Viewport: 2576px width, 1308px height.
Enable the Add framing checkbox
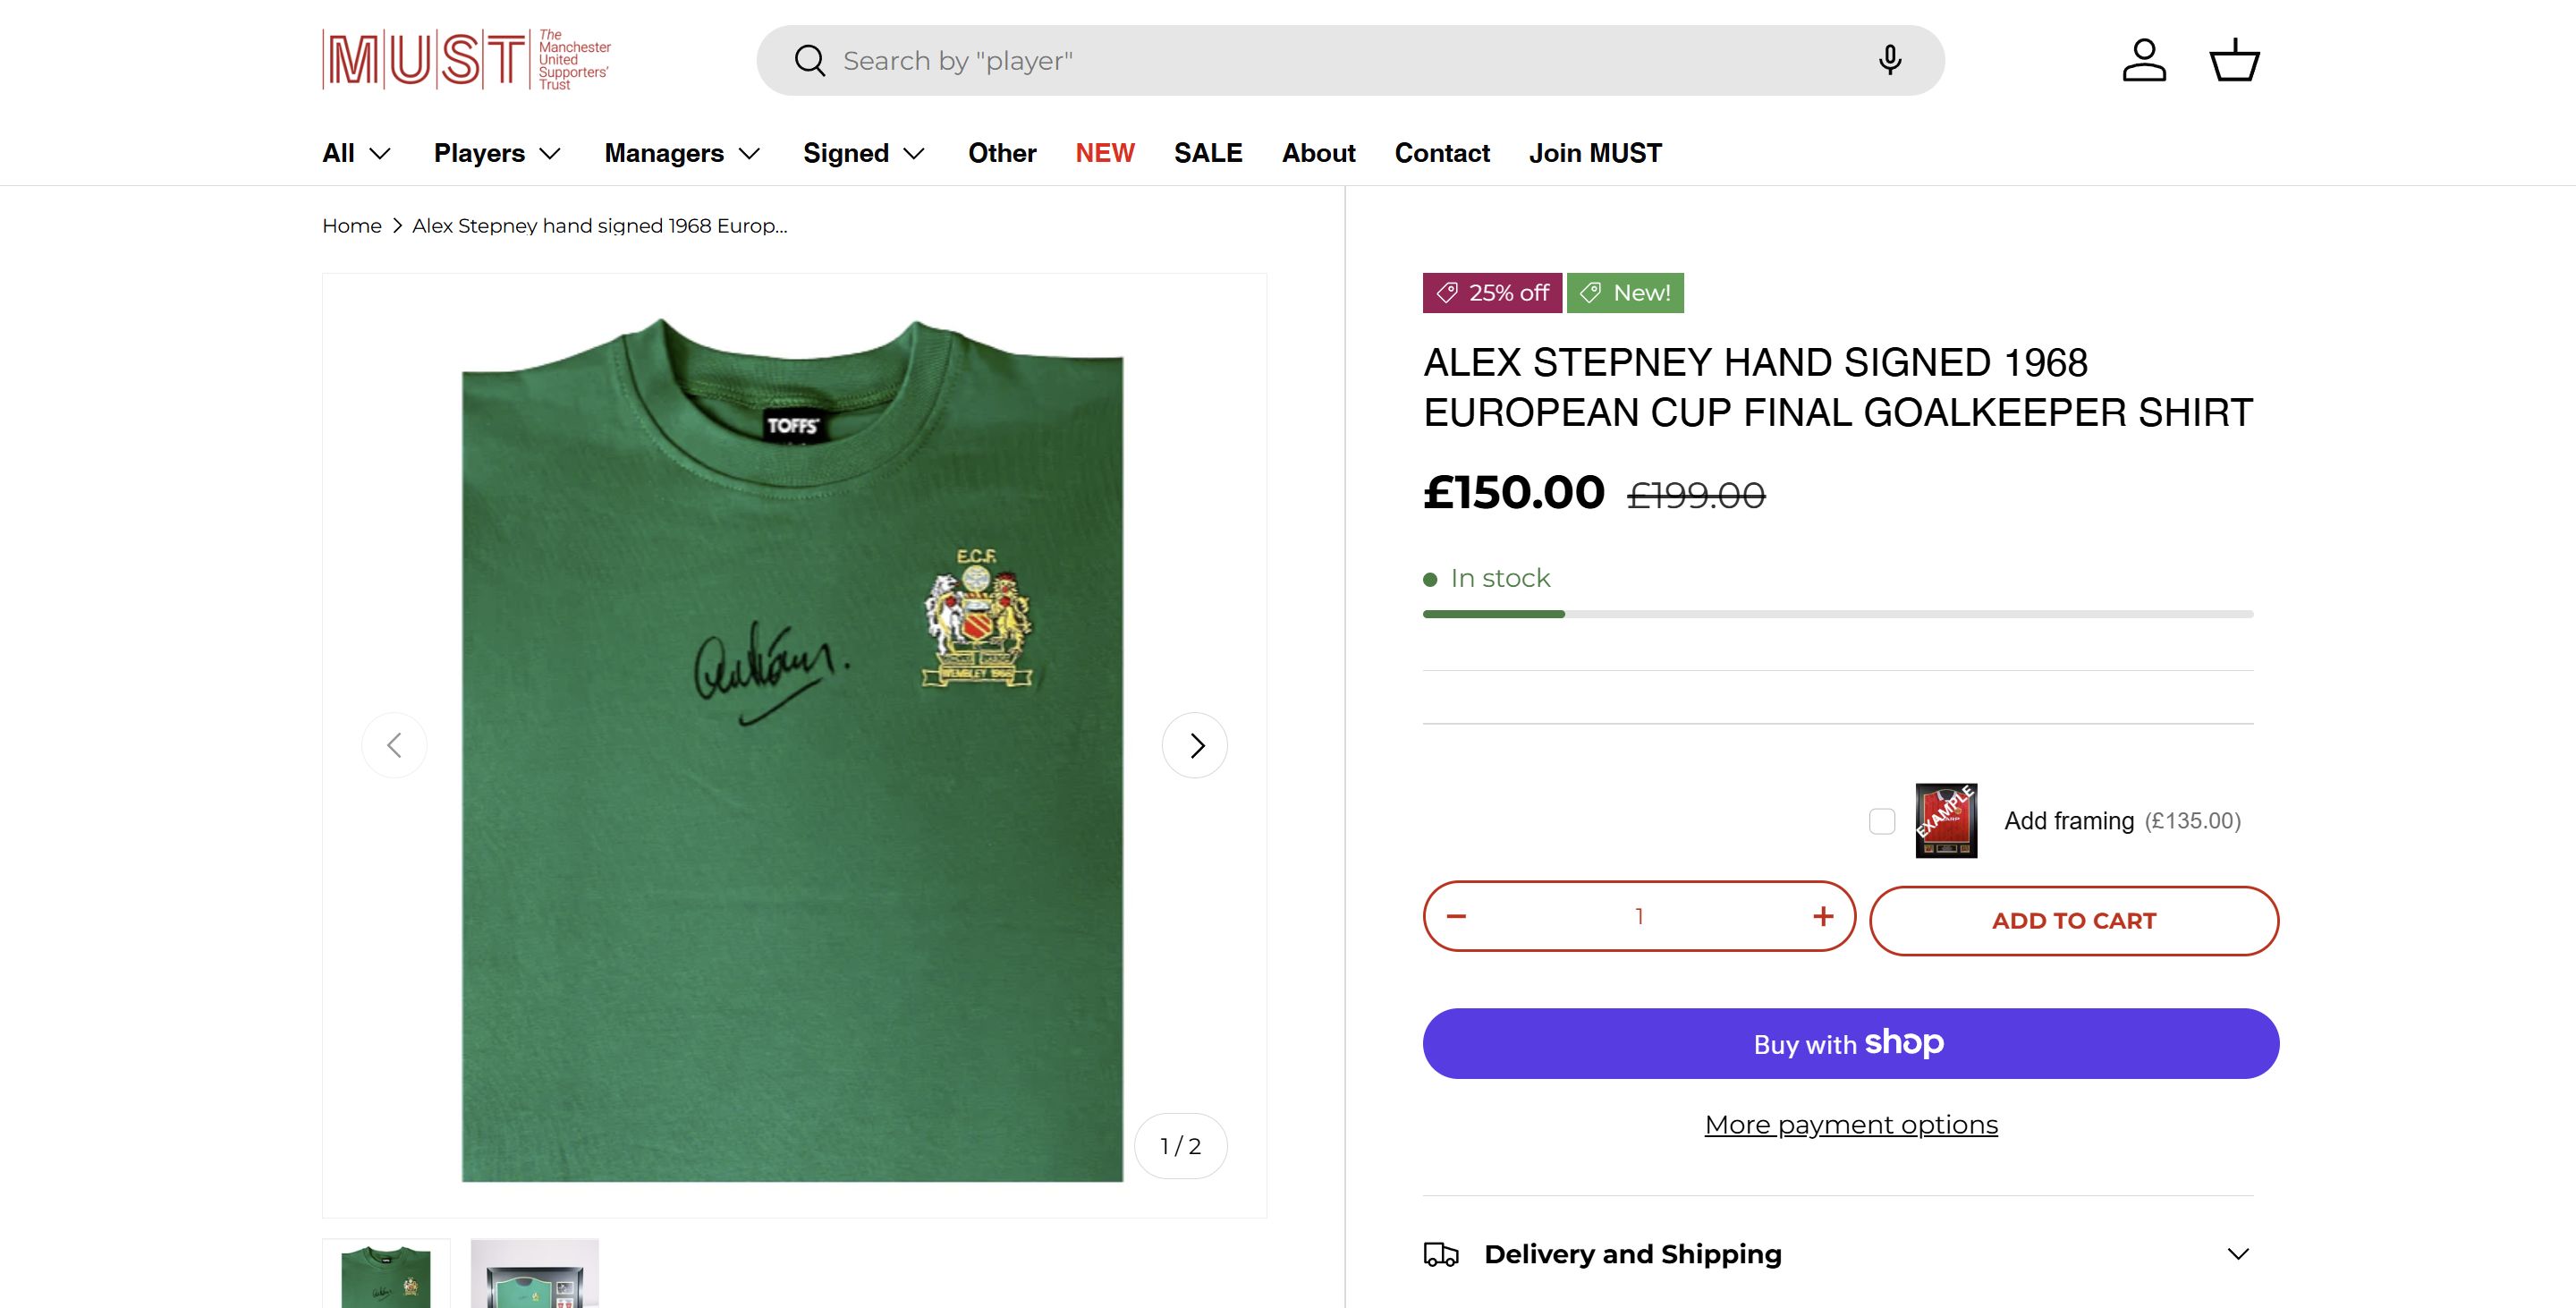point(1882,821)
